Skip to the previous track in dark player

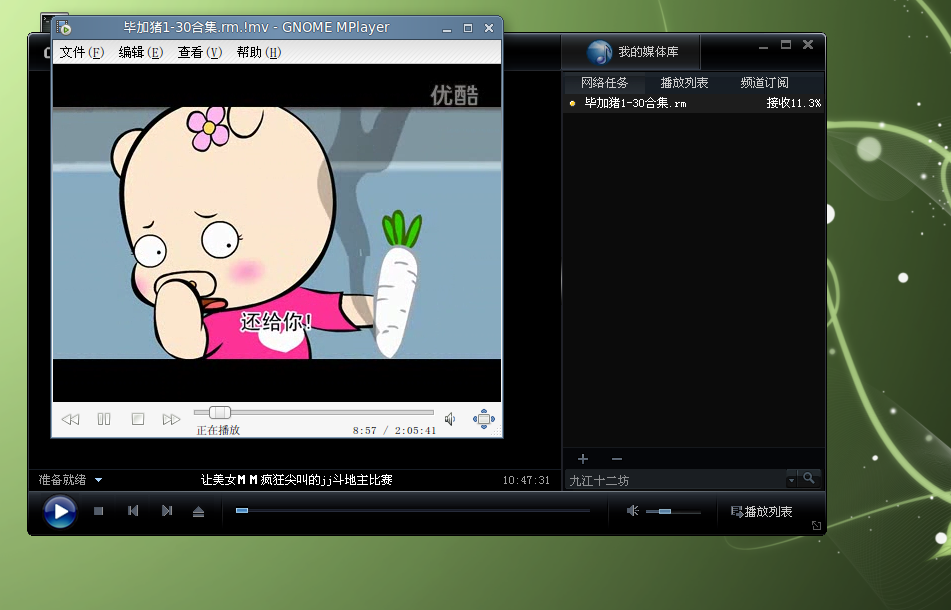coord(133,511)
